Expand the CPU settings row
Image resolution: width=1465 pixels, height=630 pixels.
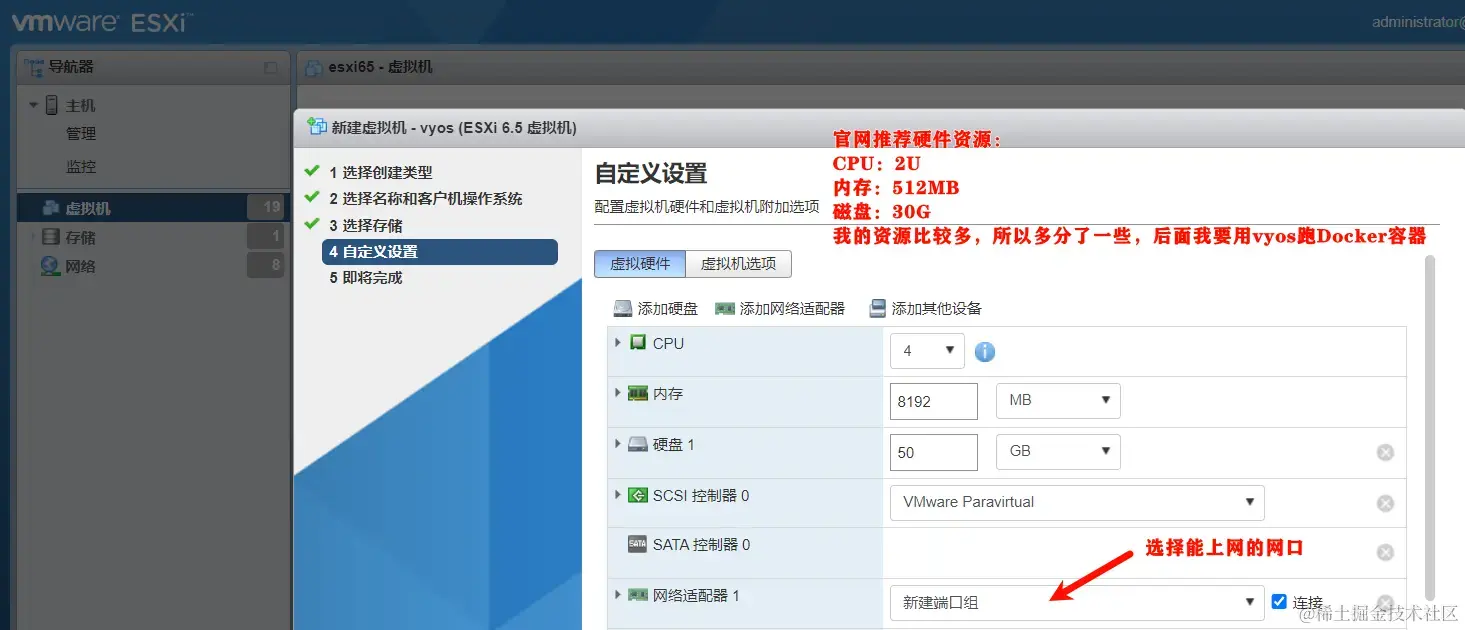pos(619,342)
